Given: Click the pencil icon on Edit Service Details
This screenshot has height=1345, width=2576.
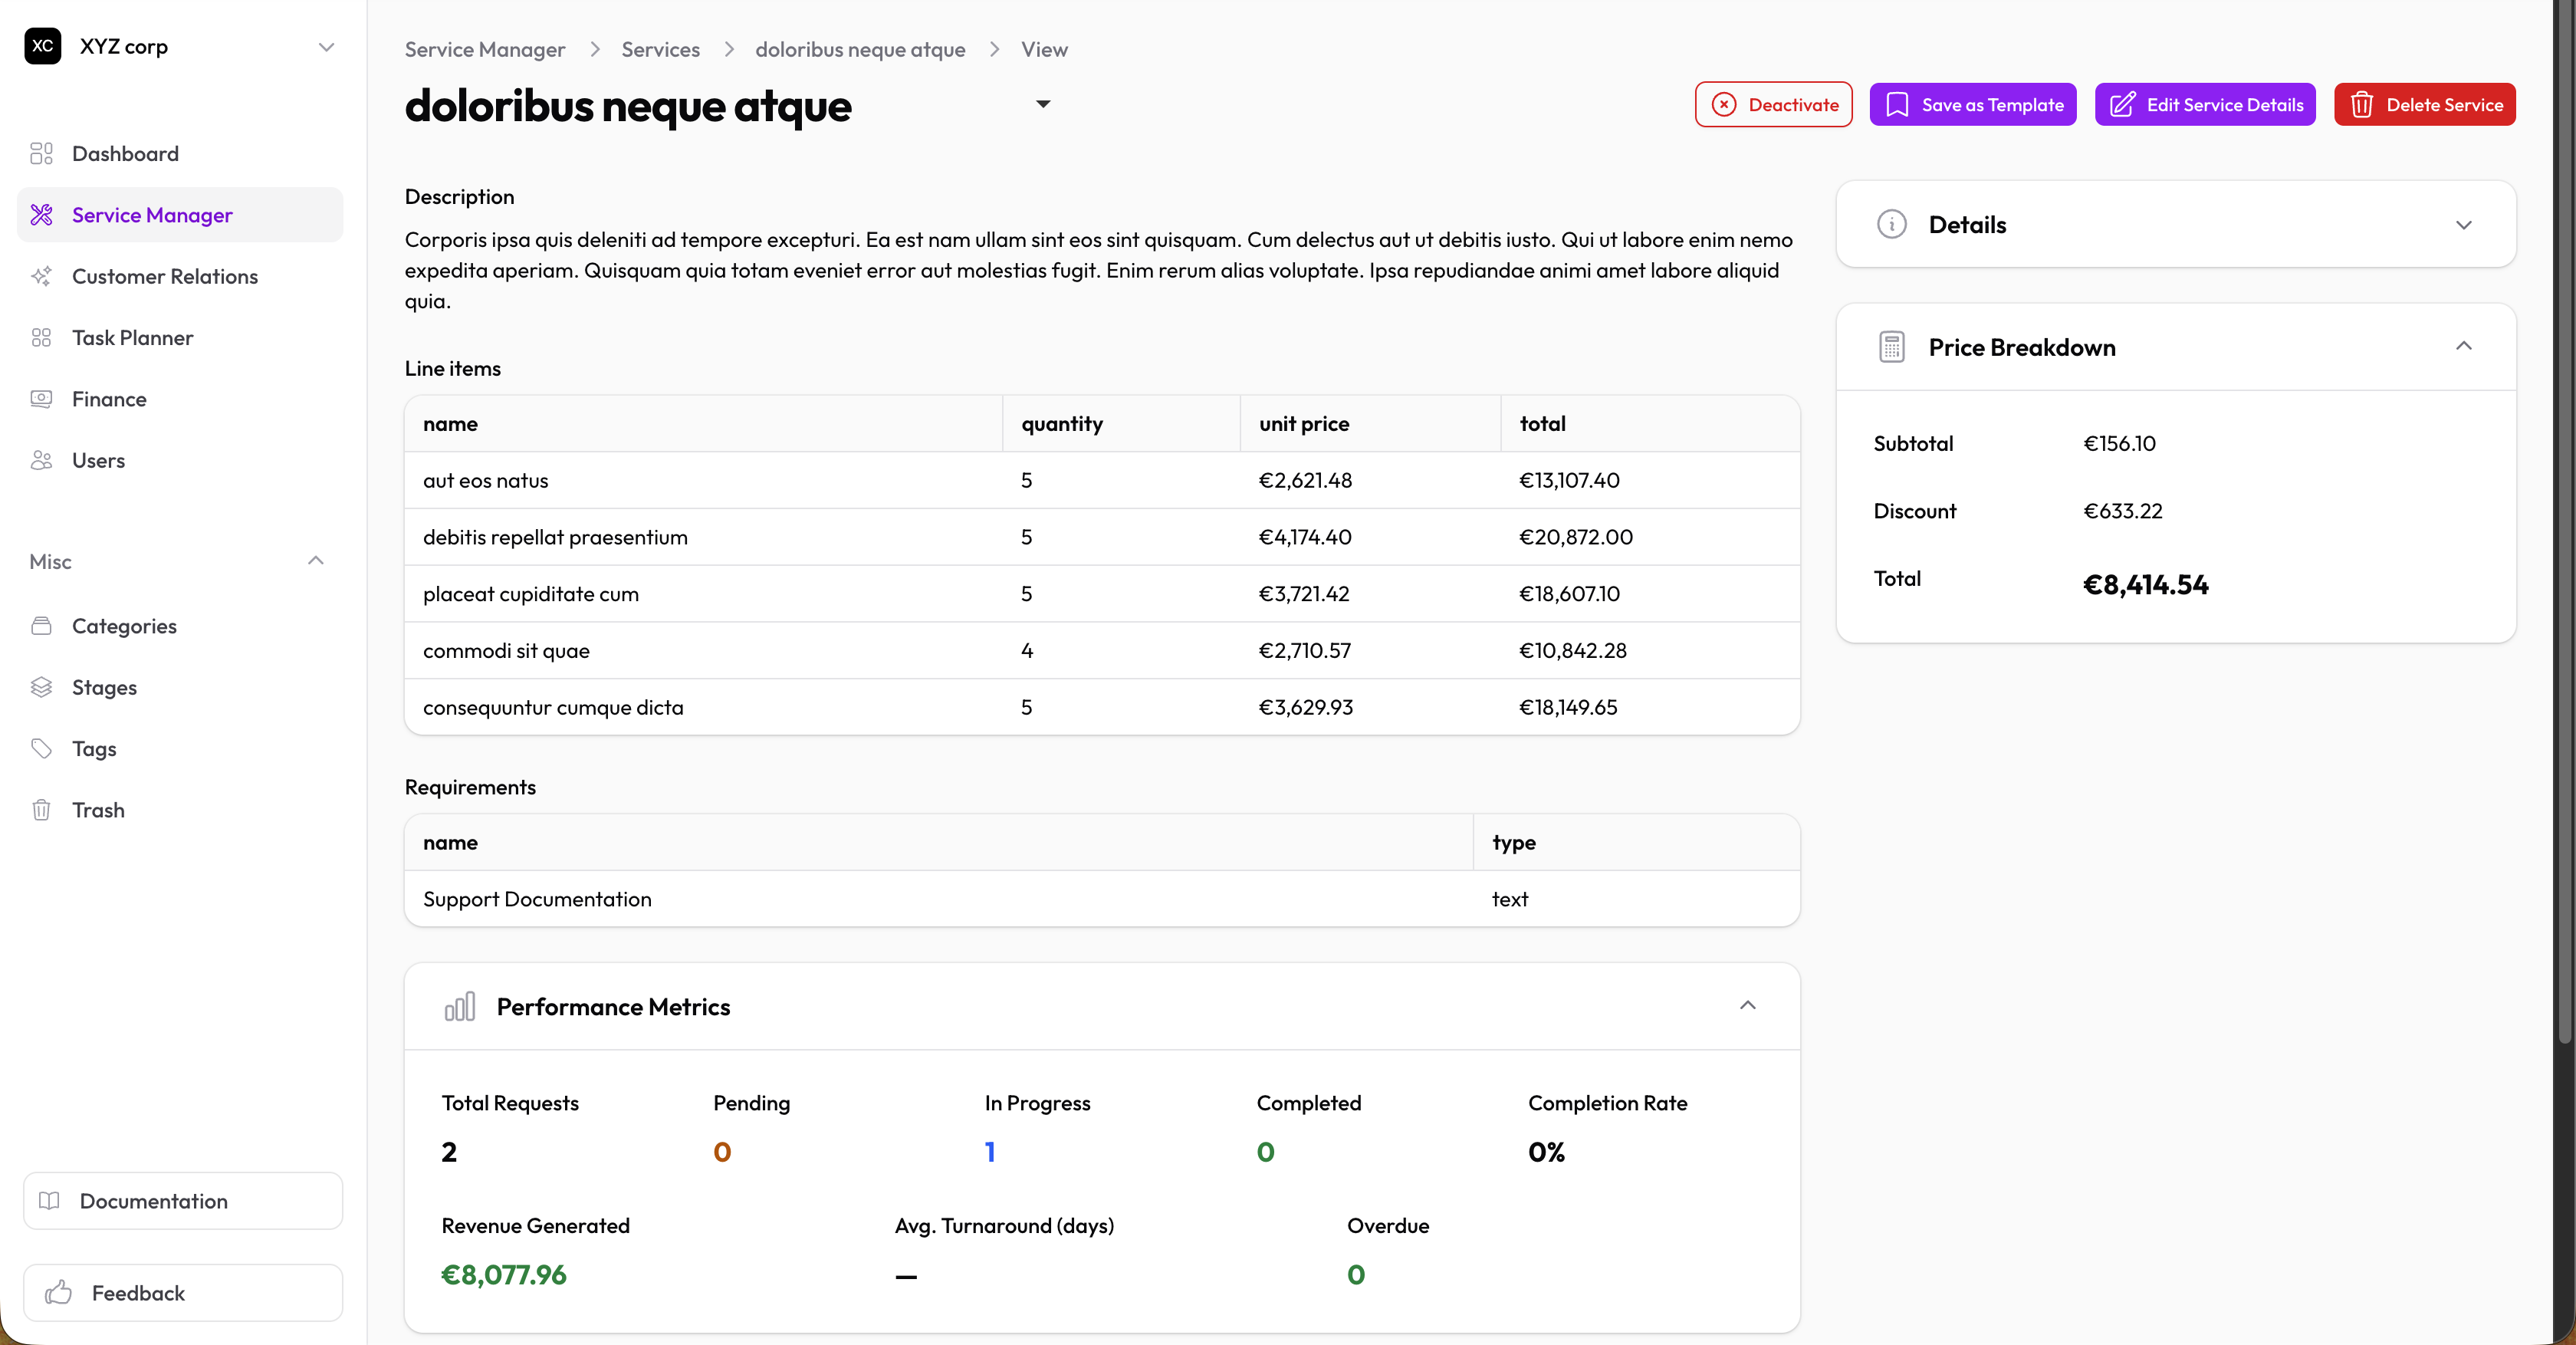Looking at the screenshot, I should click(2123, 105).
